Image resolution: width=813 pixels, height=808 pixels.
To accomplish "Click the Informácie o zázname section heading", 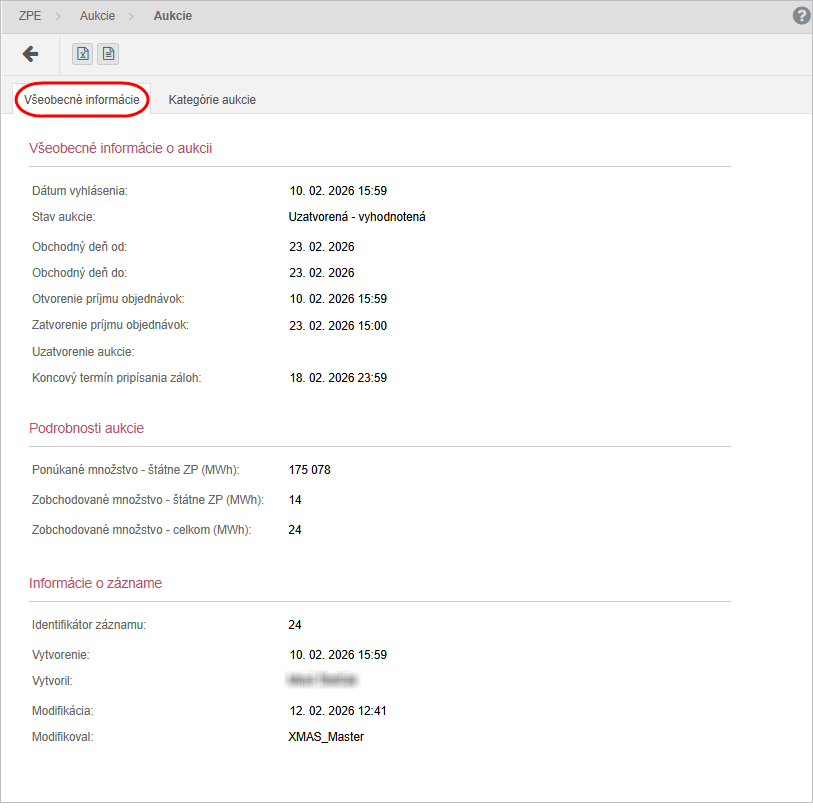I will (95, 583).
